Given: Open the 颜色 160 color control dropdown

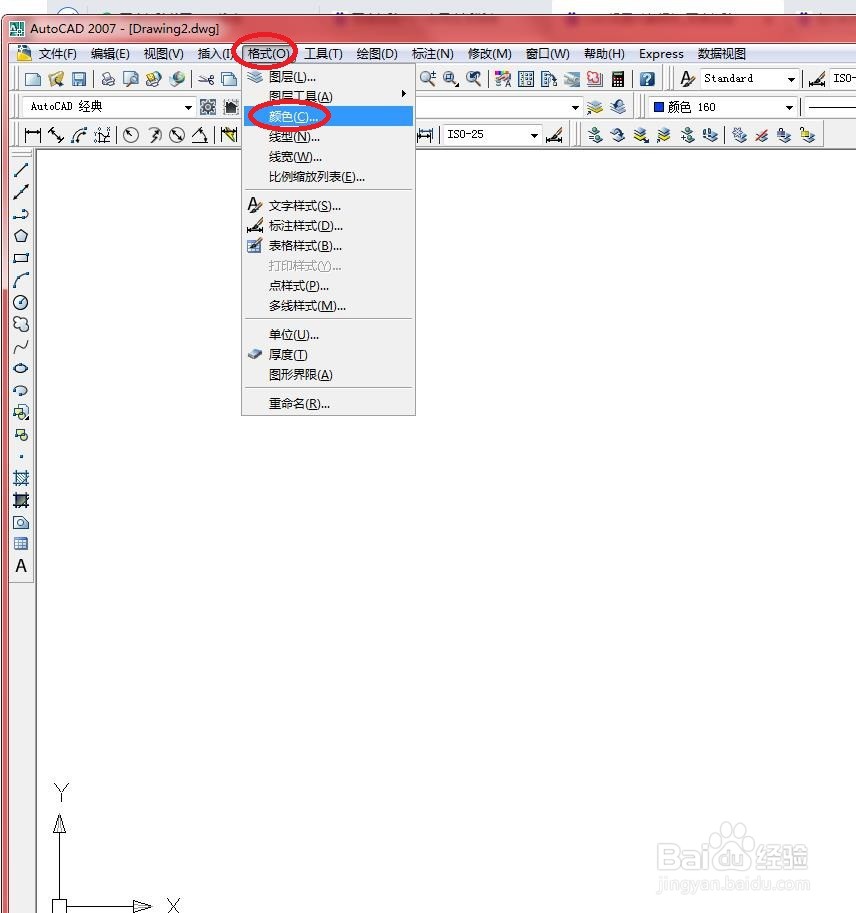Looking at the screenshot, I should (x=723, y=107).
